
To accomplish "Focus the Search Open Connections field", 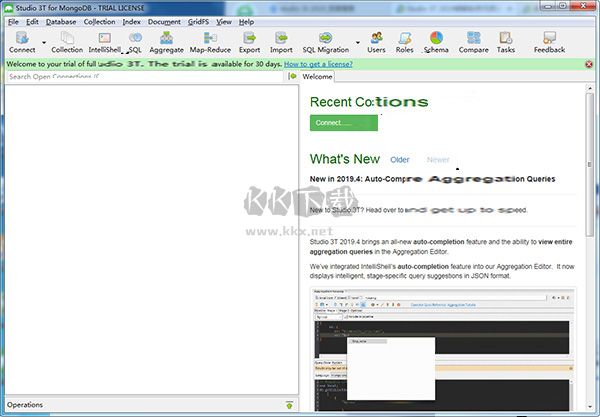I will tap(145, 77).
